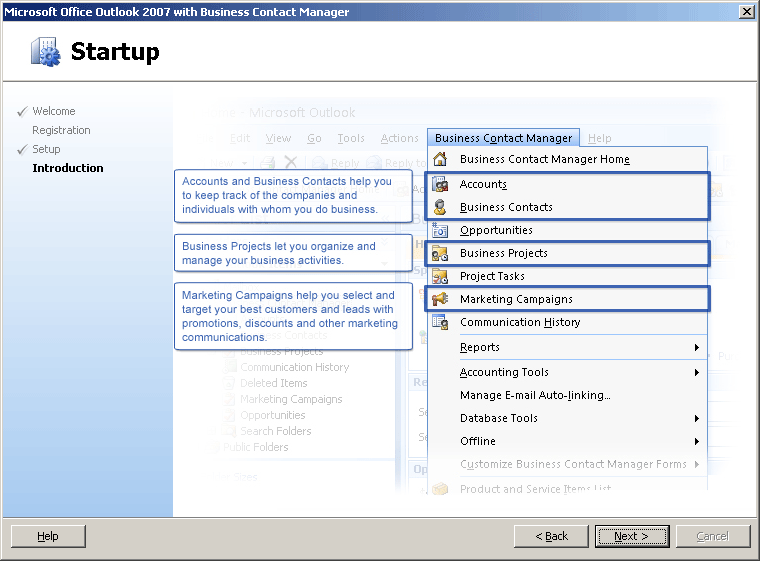Click the Communication History icon in menu
Screen dimensions: 760x561
440,322
